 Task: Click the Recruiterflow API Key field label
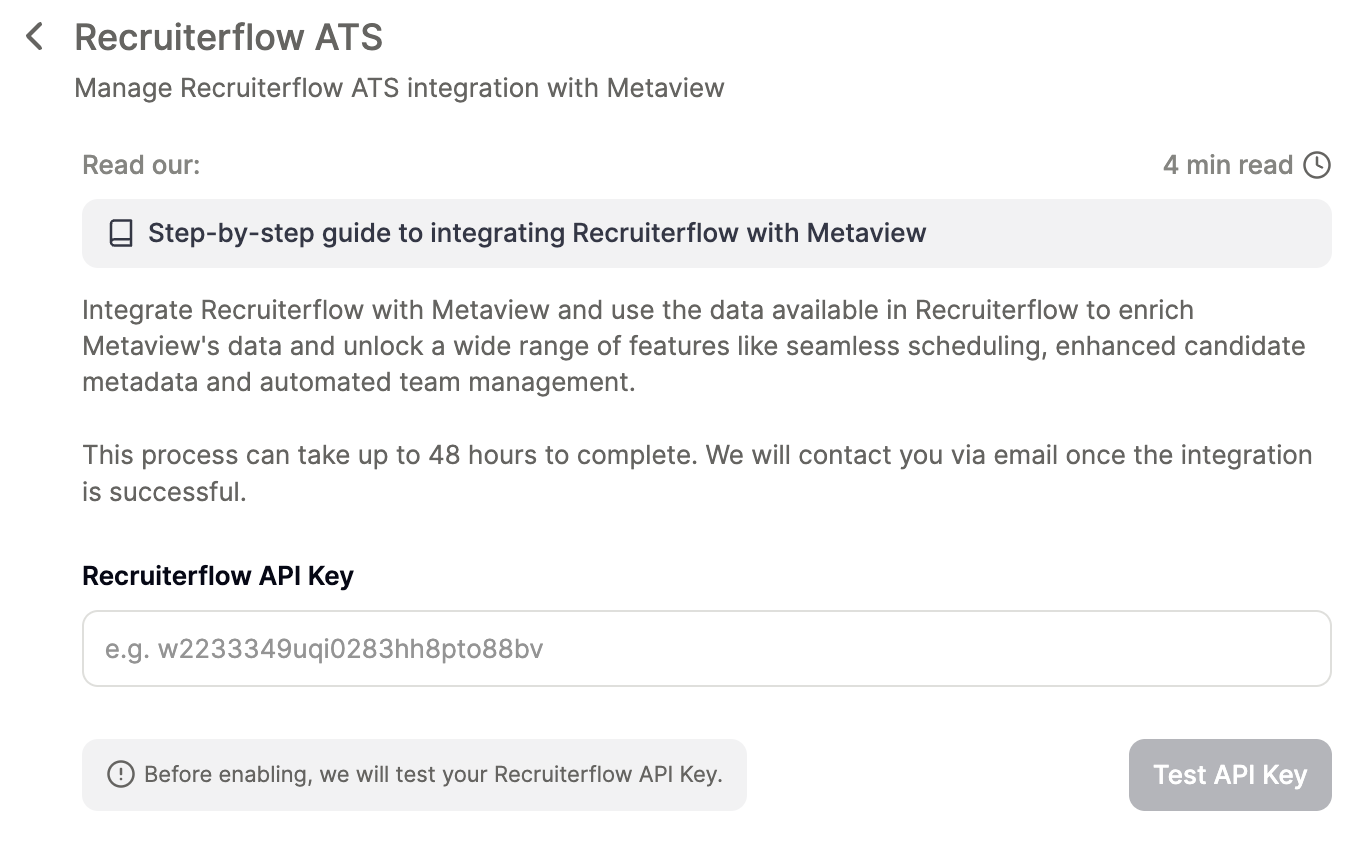[x=218, y=576]
